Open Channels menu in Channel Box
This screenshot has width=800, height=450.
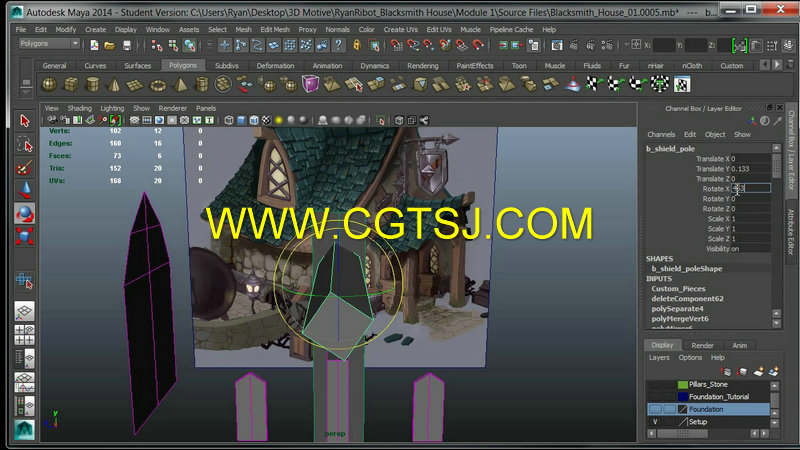(661, 135)
